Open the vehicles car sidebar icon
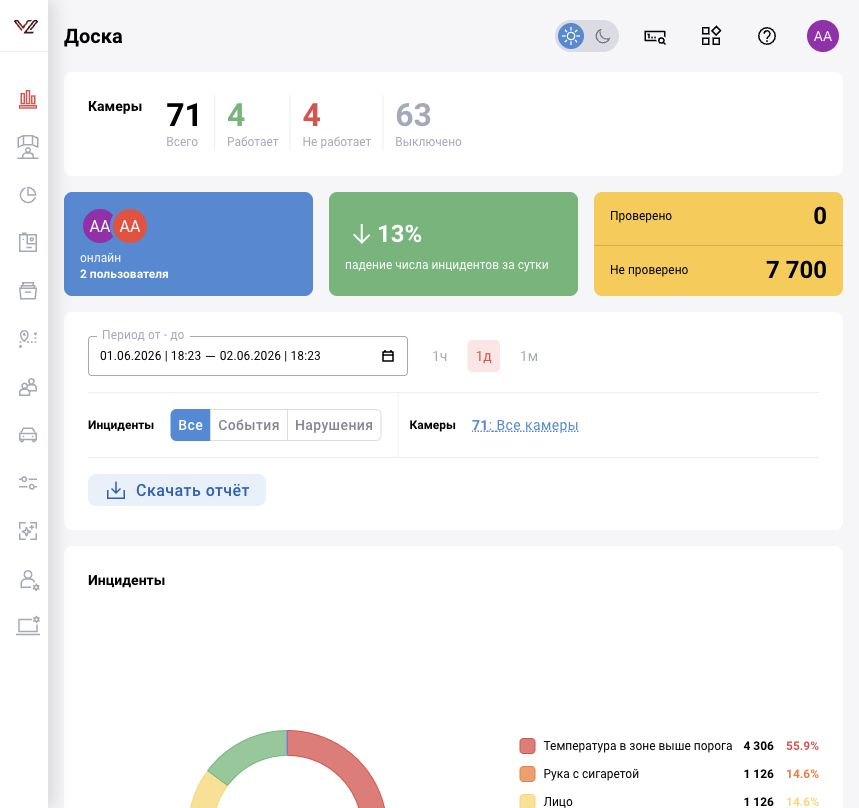This screenshot has width=859, height=808. pyautogui.click(x=28, y=435)
